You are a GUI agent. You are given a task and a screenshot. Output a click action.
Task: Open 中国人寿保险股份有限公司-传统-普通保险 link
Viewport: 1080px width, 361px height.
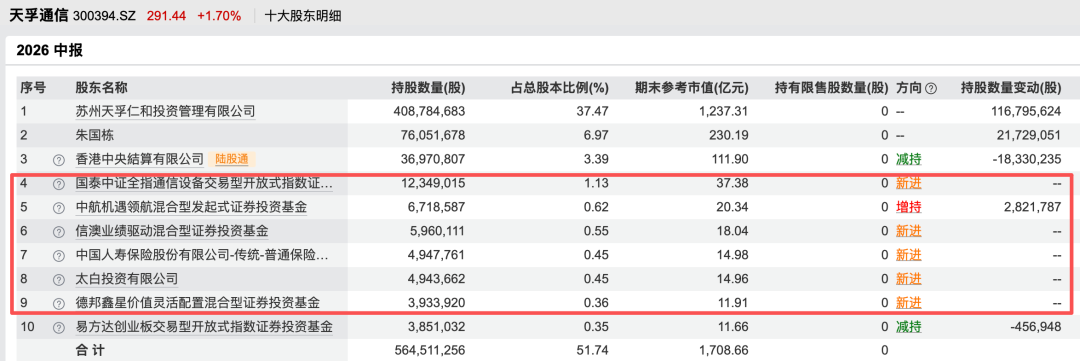pos(202,255)
